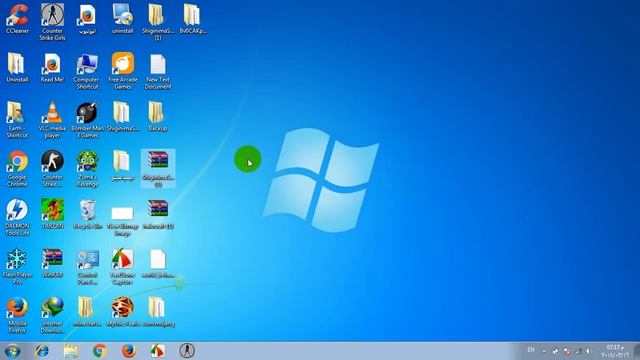Screen dimensions: 640x360
Task: Launch Google Chrome from the taskbar
Action: tap(100, 351)
